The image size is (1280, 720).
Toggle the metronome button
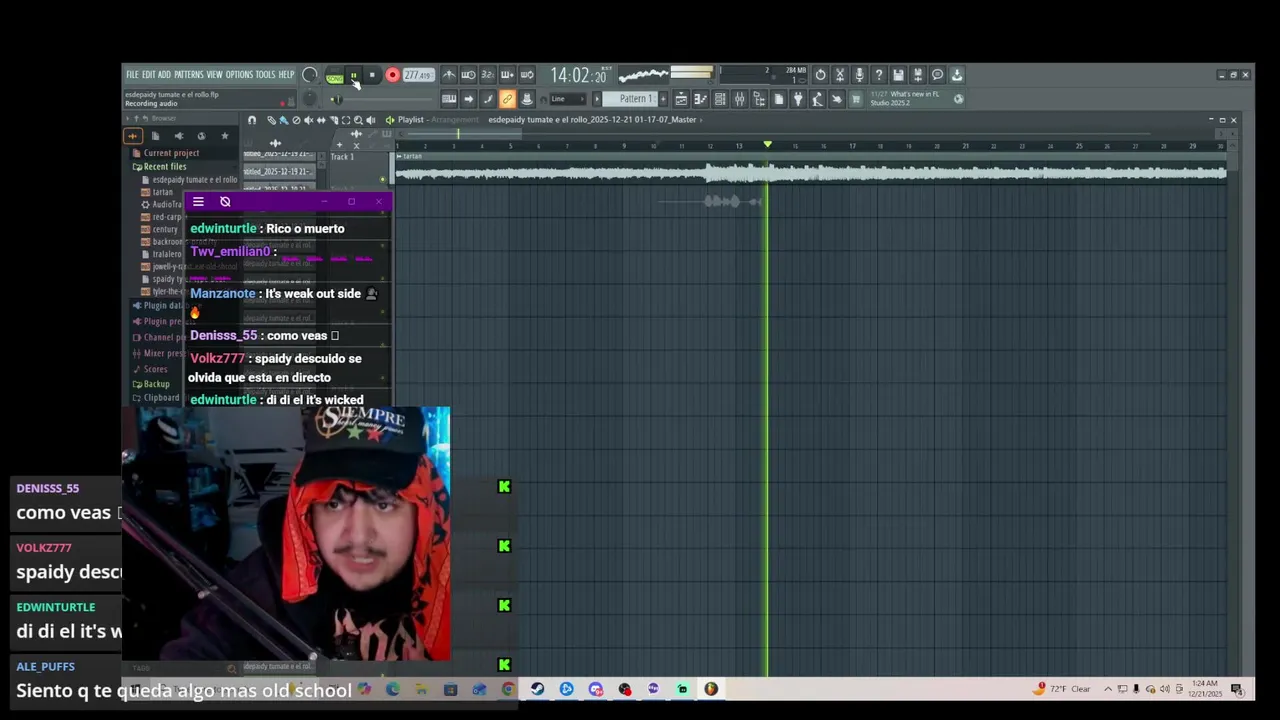[449, 75]
